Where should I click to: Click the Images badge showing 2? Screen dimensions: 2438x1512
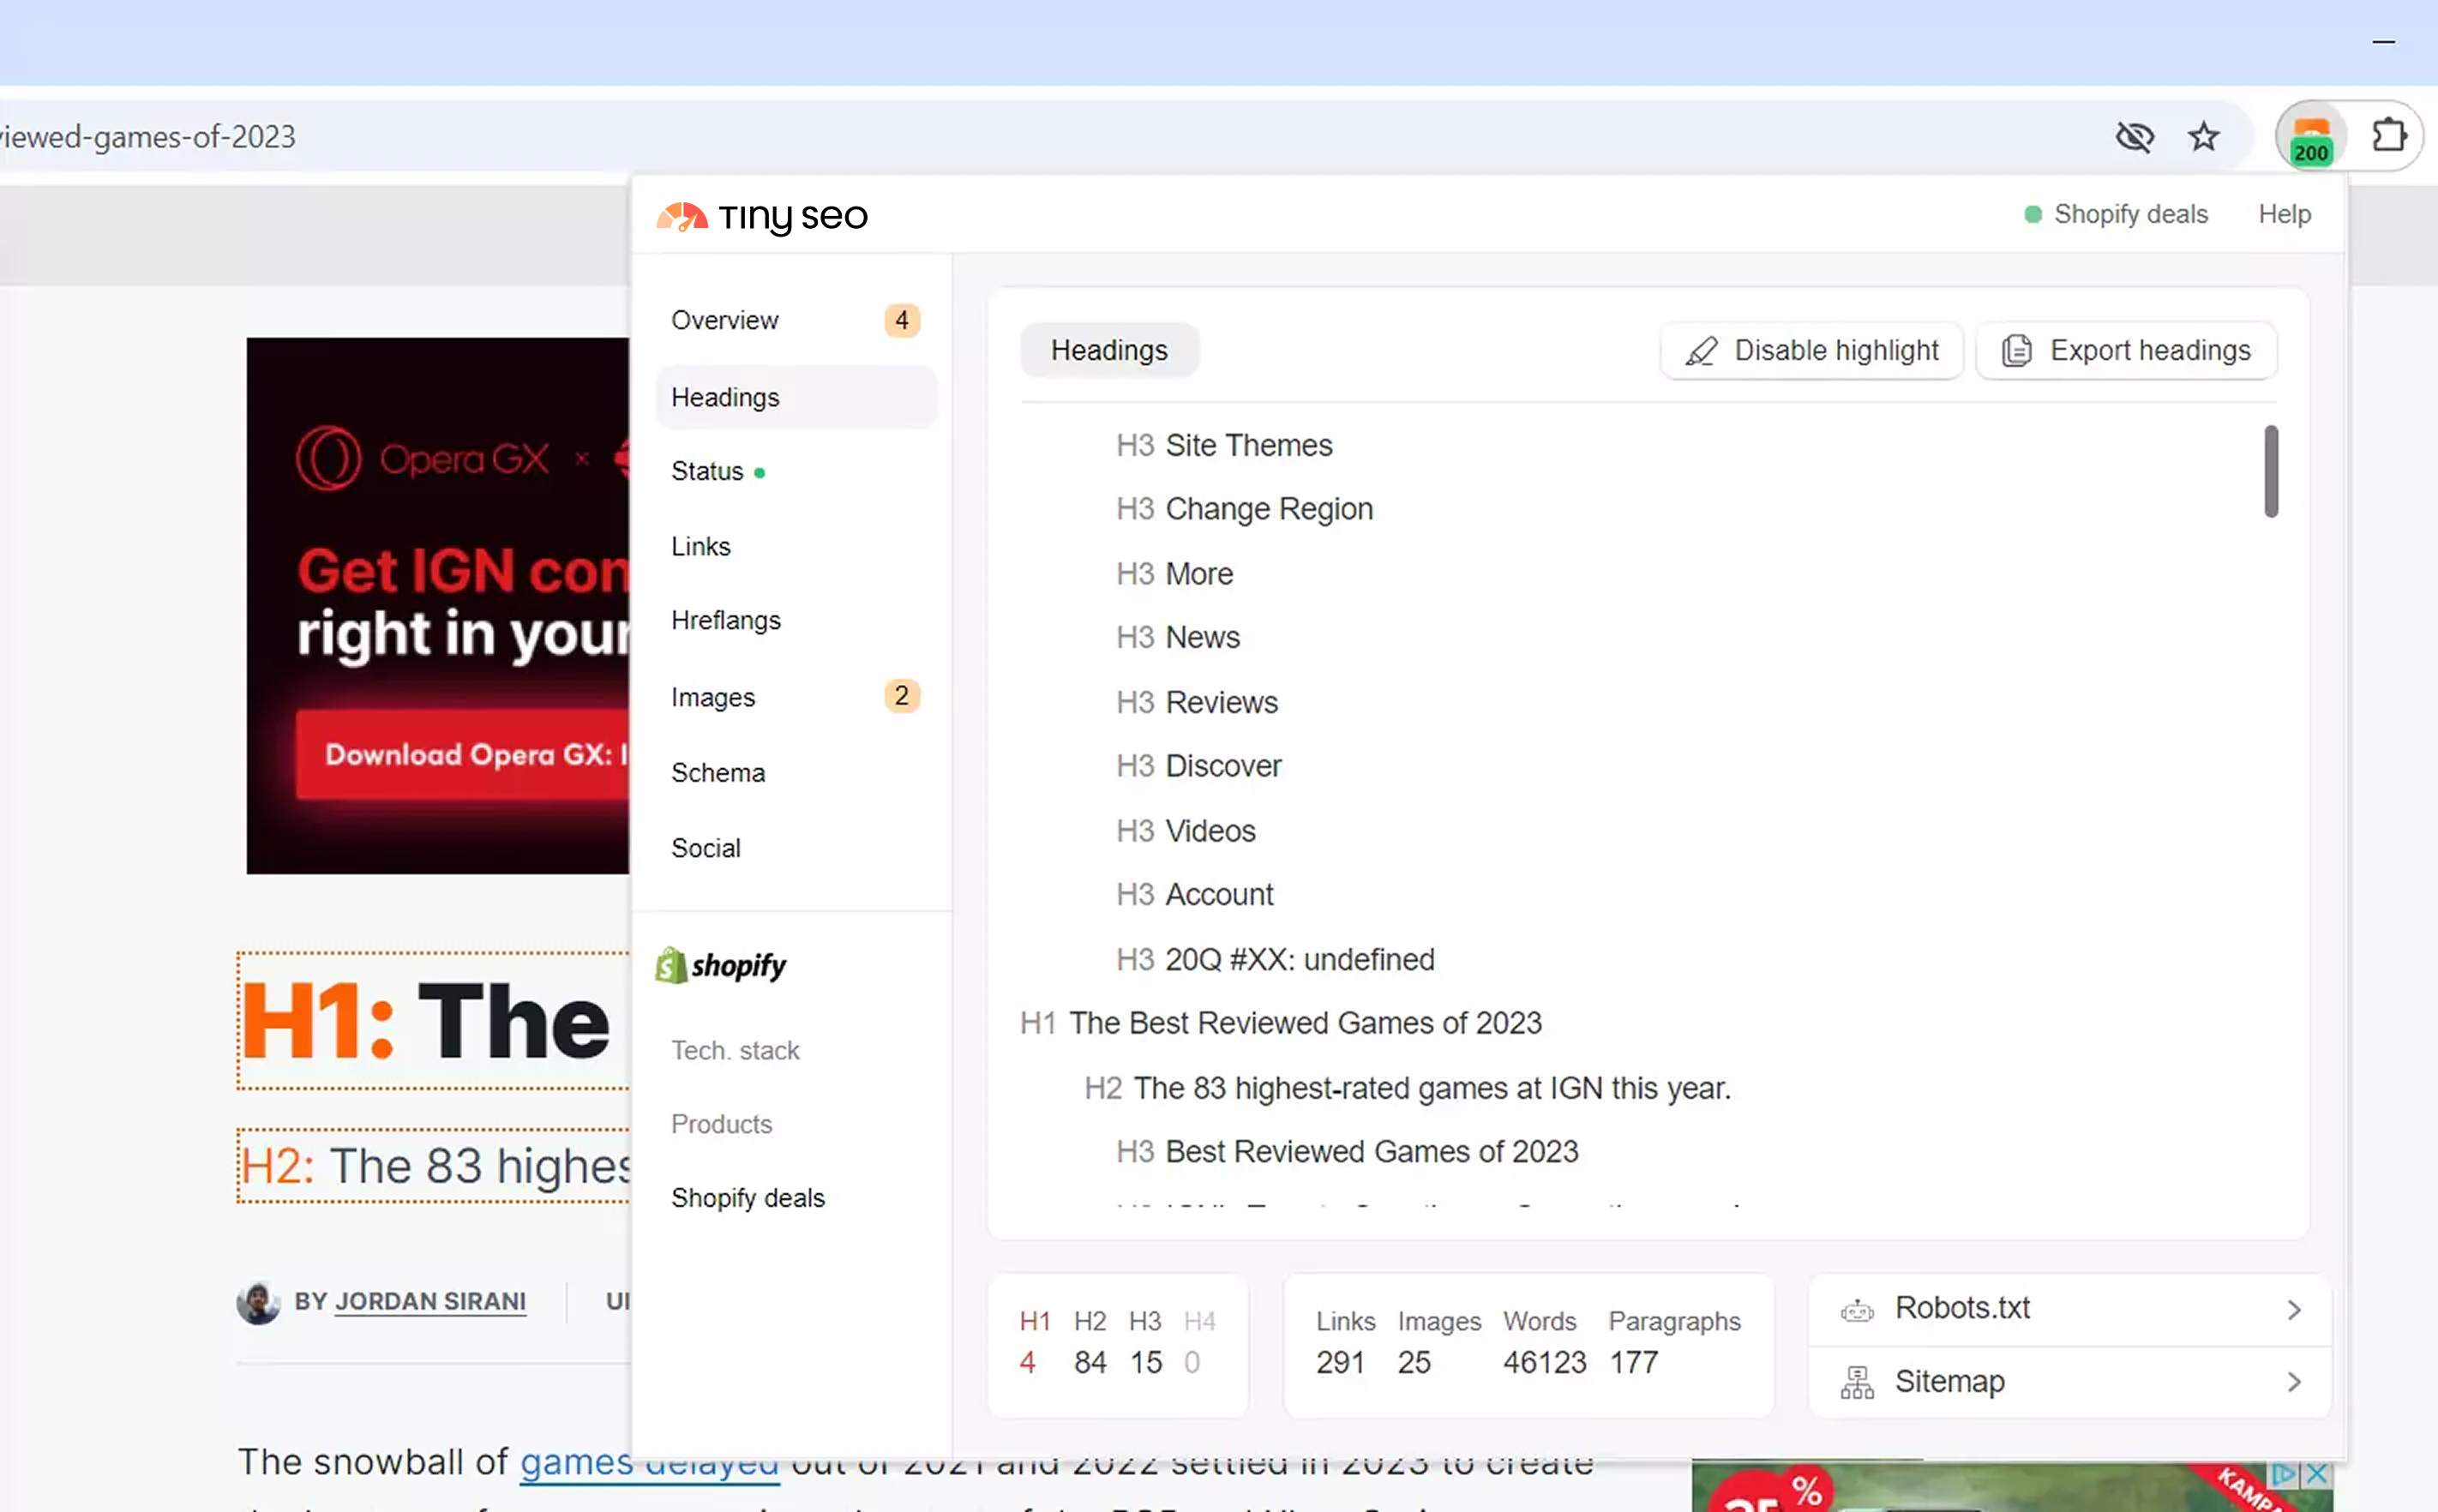[x=901, y=696]
